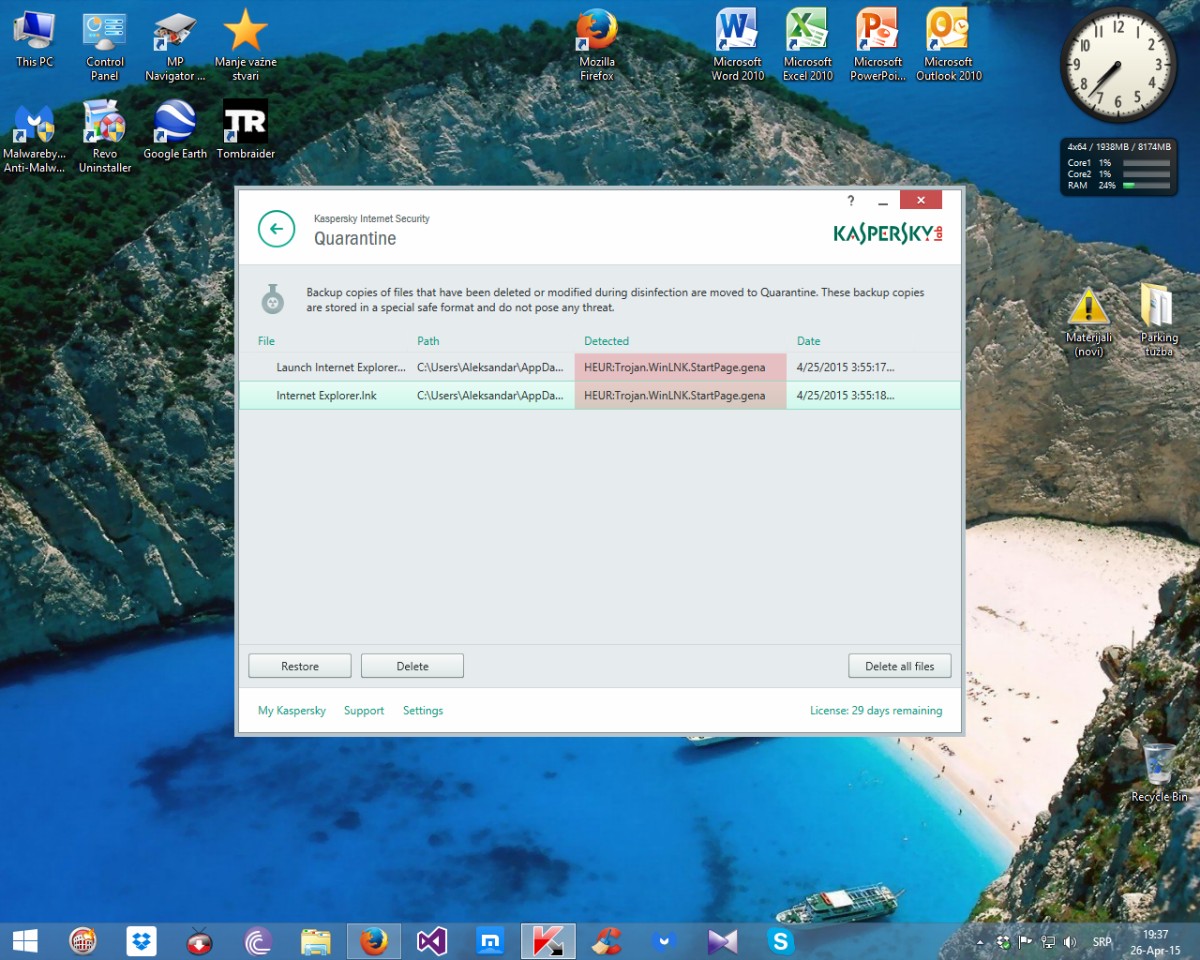Click the quarantine biohazard flask icon
Viewport: 1200px width, 960px height.
coord(273,298)
